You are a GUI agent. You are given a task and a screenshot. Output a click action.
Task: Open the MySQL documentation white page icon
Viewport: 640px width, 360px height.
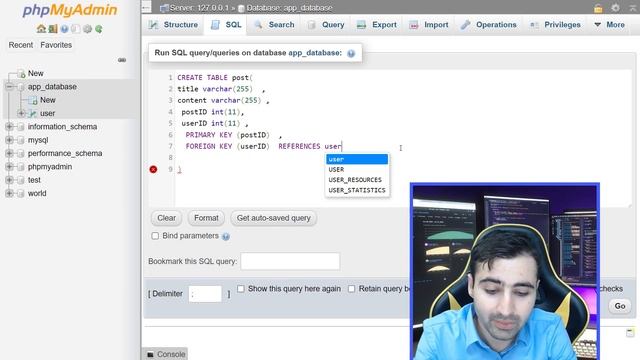click(76, 29)
